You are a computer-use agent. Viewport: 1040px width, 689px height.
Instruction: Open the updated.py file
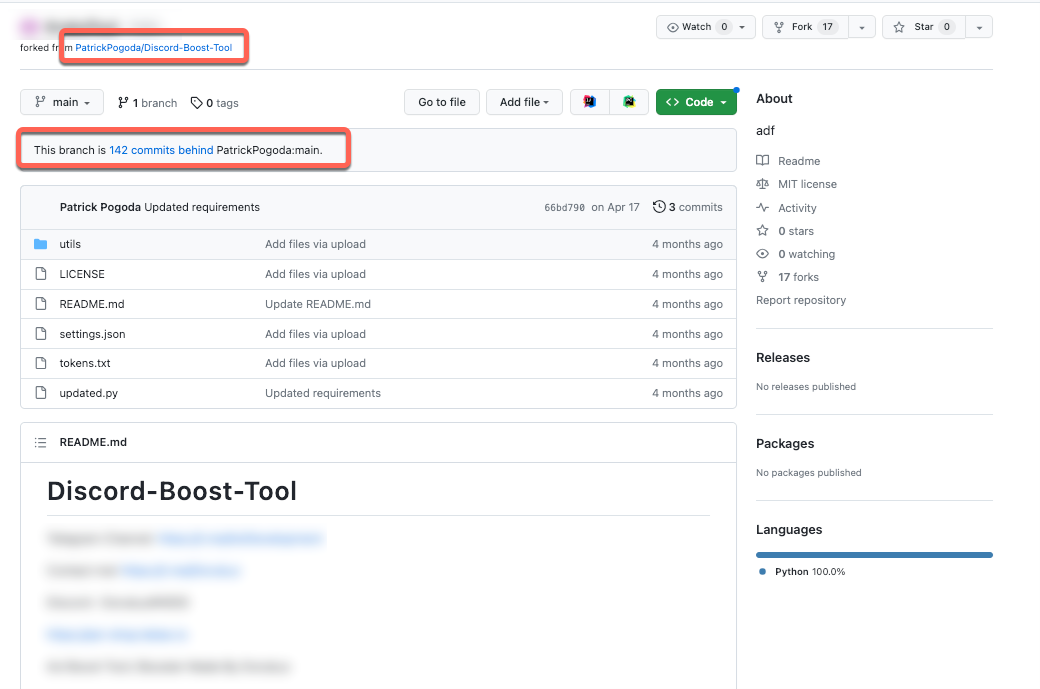click(89, 393)
